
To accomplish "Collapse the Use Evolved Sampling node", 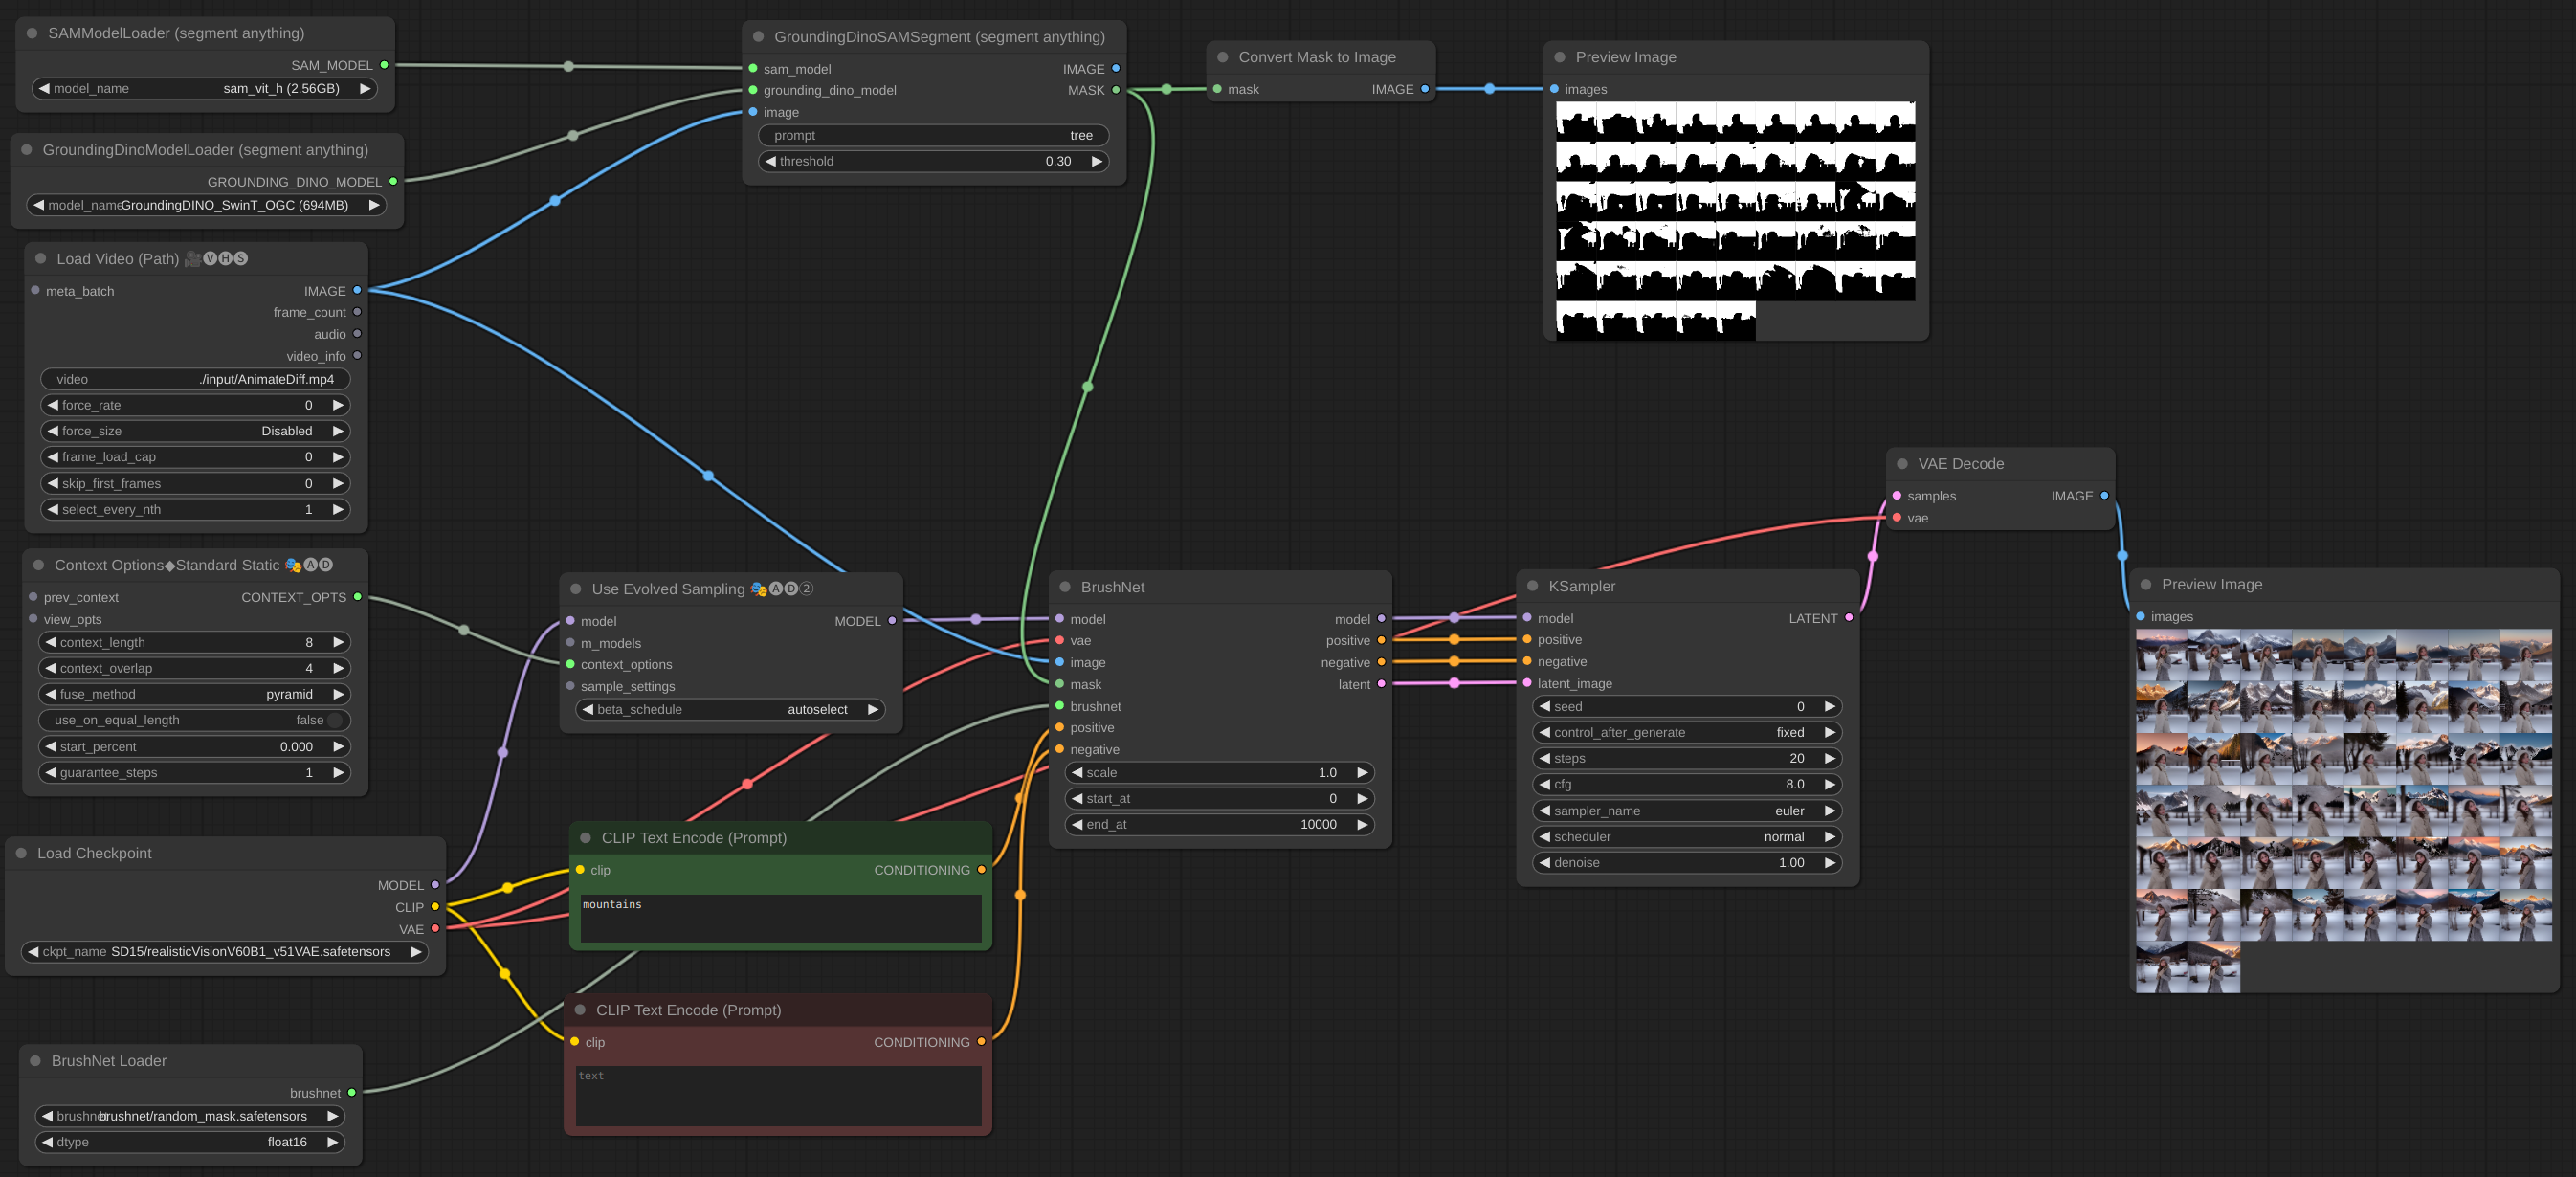I will click(575, 589).
